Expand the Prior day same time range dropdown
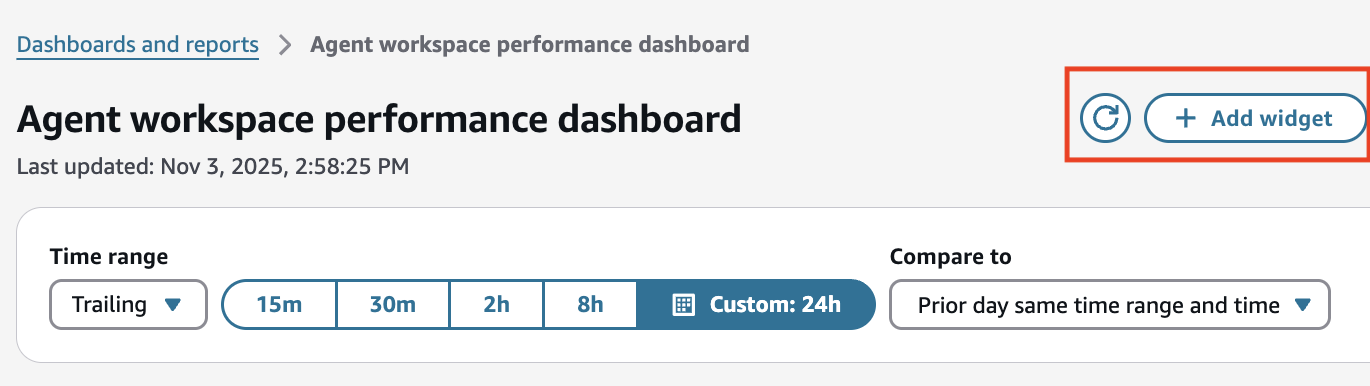The width and height of the screenshot is (1370, 386). pos(1110,304)
